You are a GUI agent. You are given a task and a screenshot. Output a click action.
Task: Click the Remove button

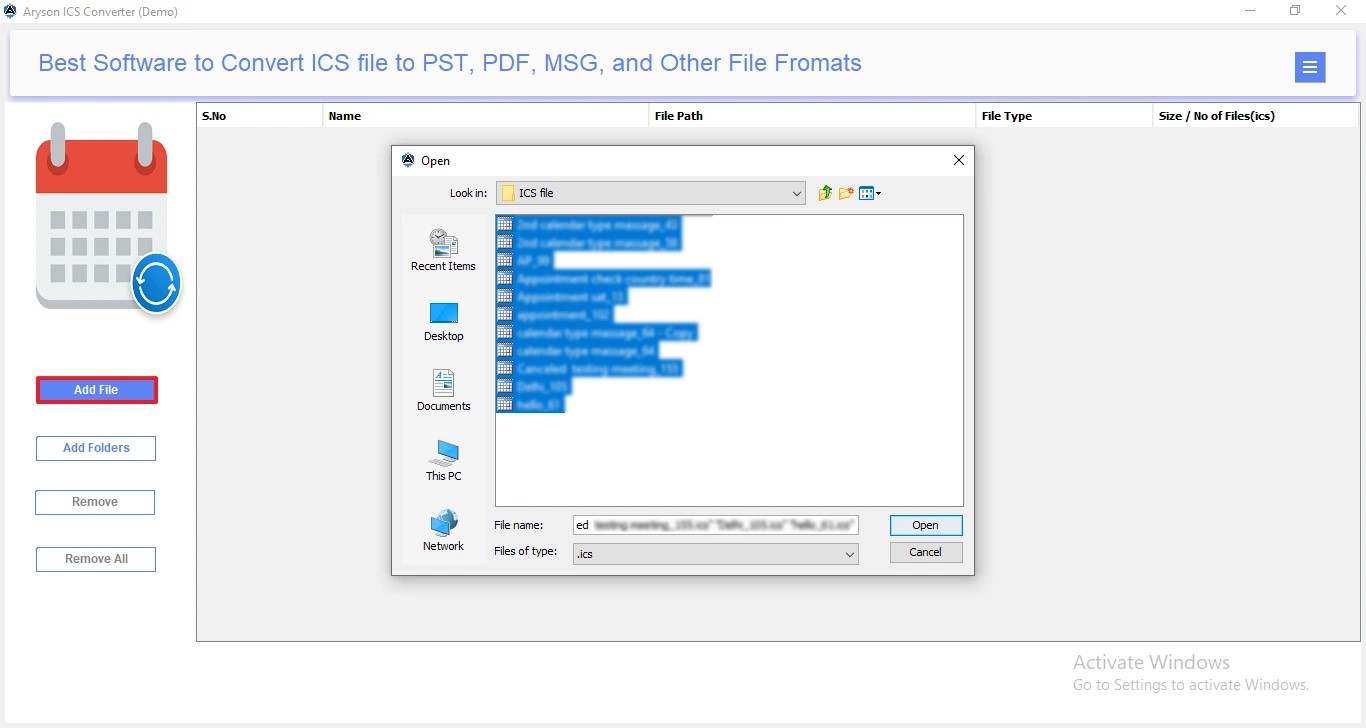pos(95,502)
